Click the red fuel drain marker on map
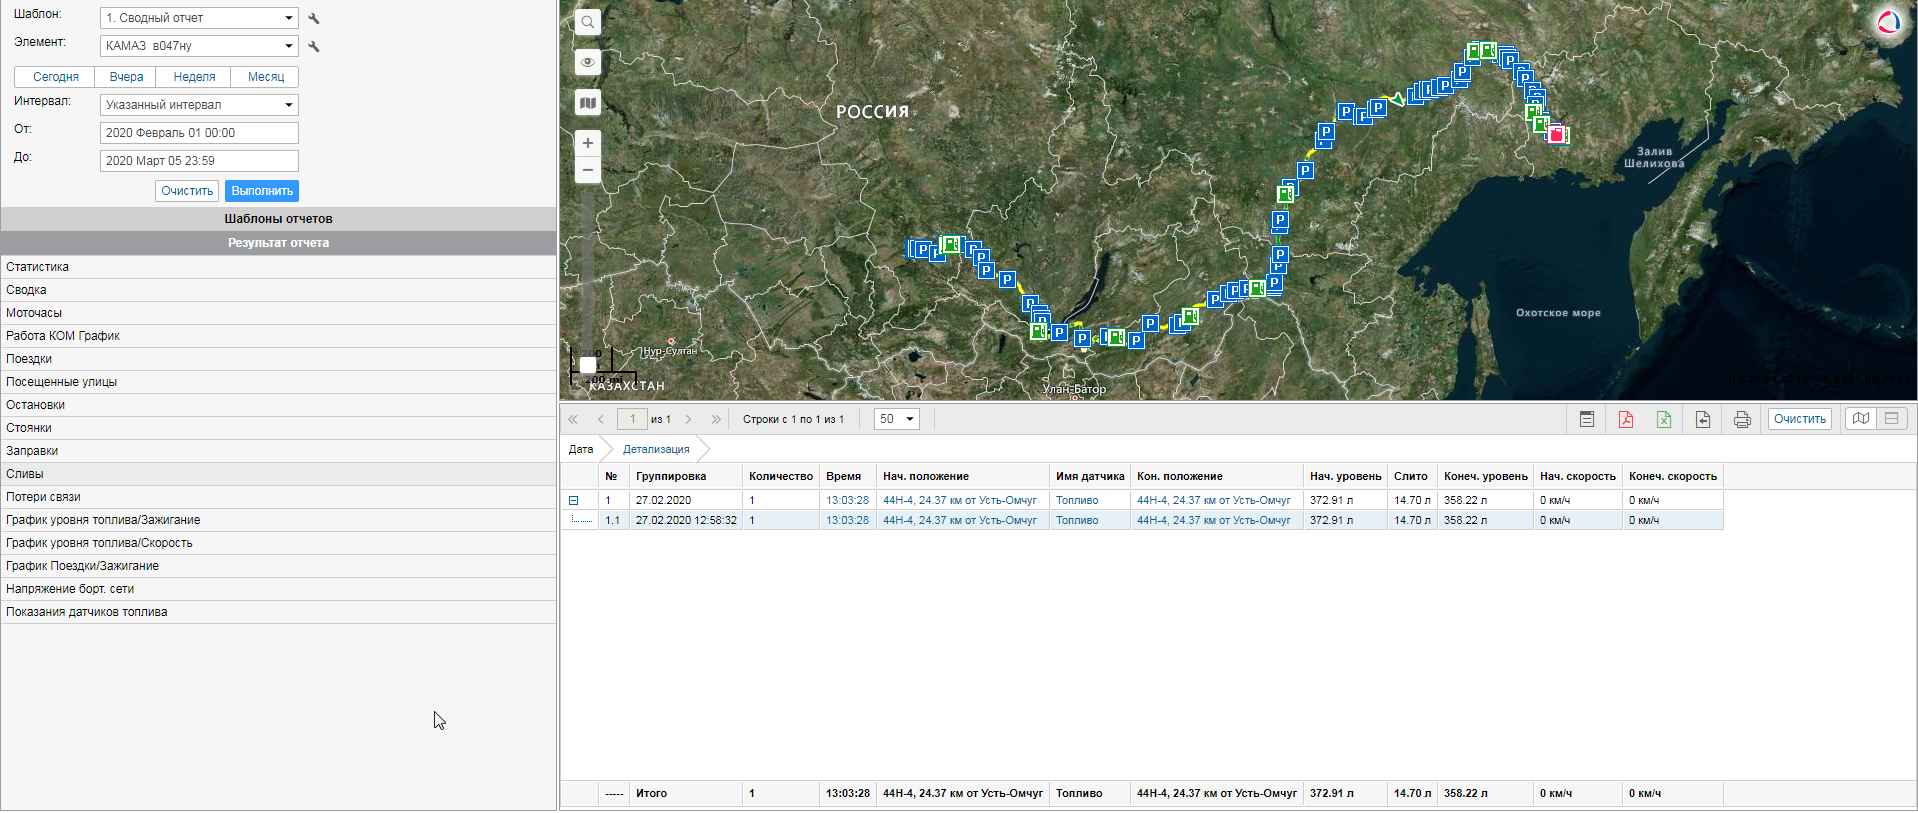The image size is (1918, 813). coord(1557,134)
